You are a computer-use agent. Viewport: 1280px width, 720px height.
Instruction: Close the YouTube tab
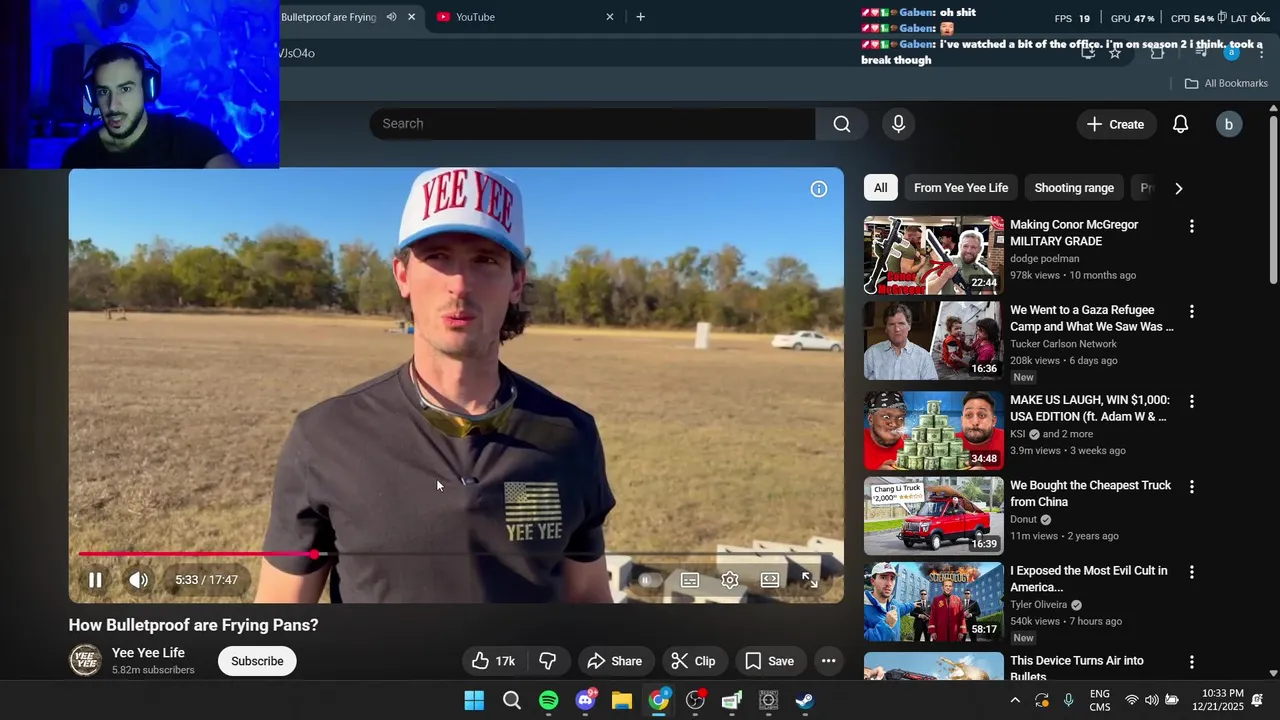(x=610, y=17)
